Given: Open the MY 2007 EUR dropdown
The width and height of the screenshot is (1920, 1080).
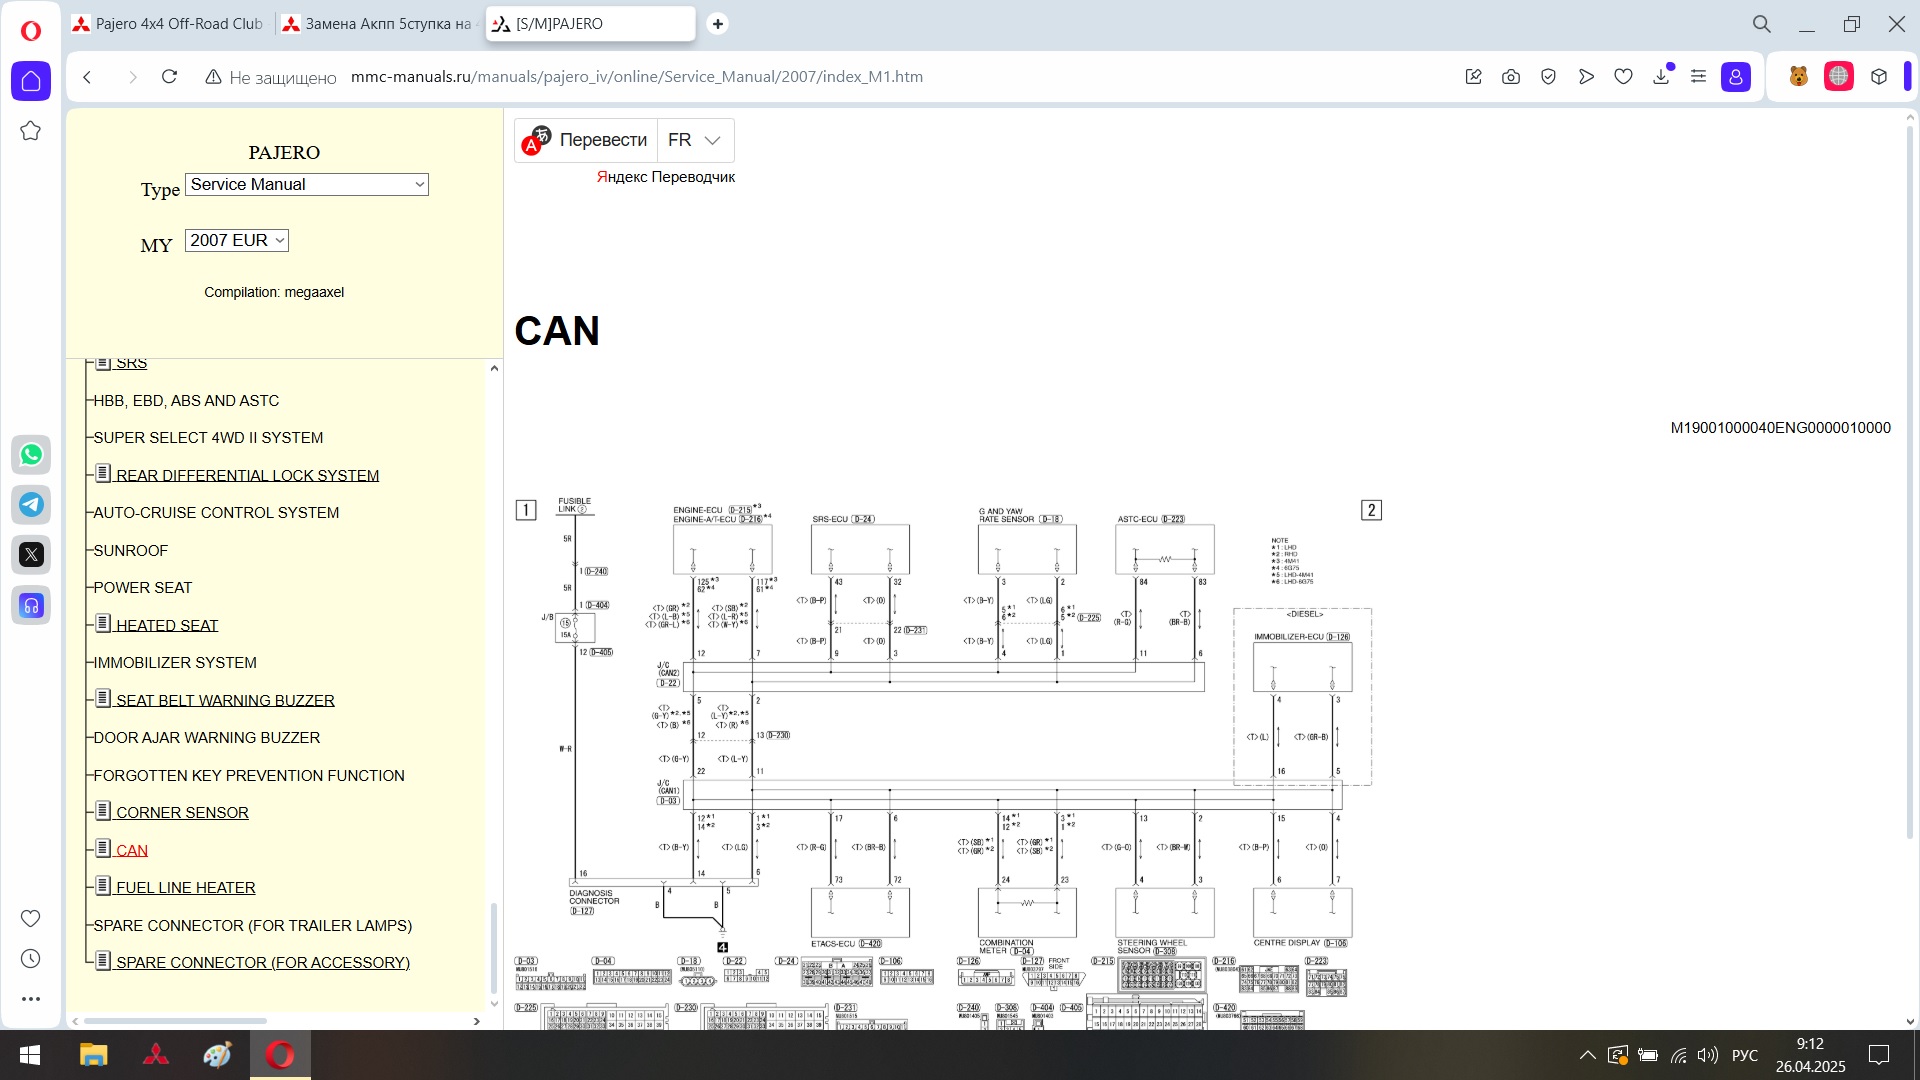Looking at the screenshot, I should coord(237,241).
